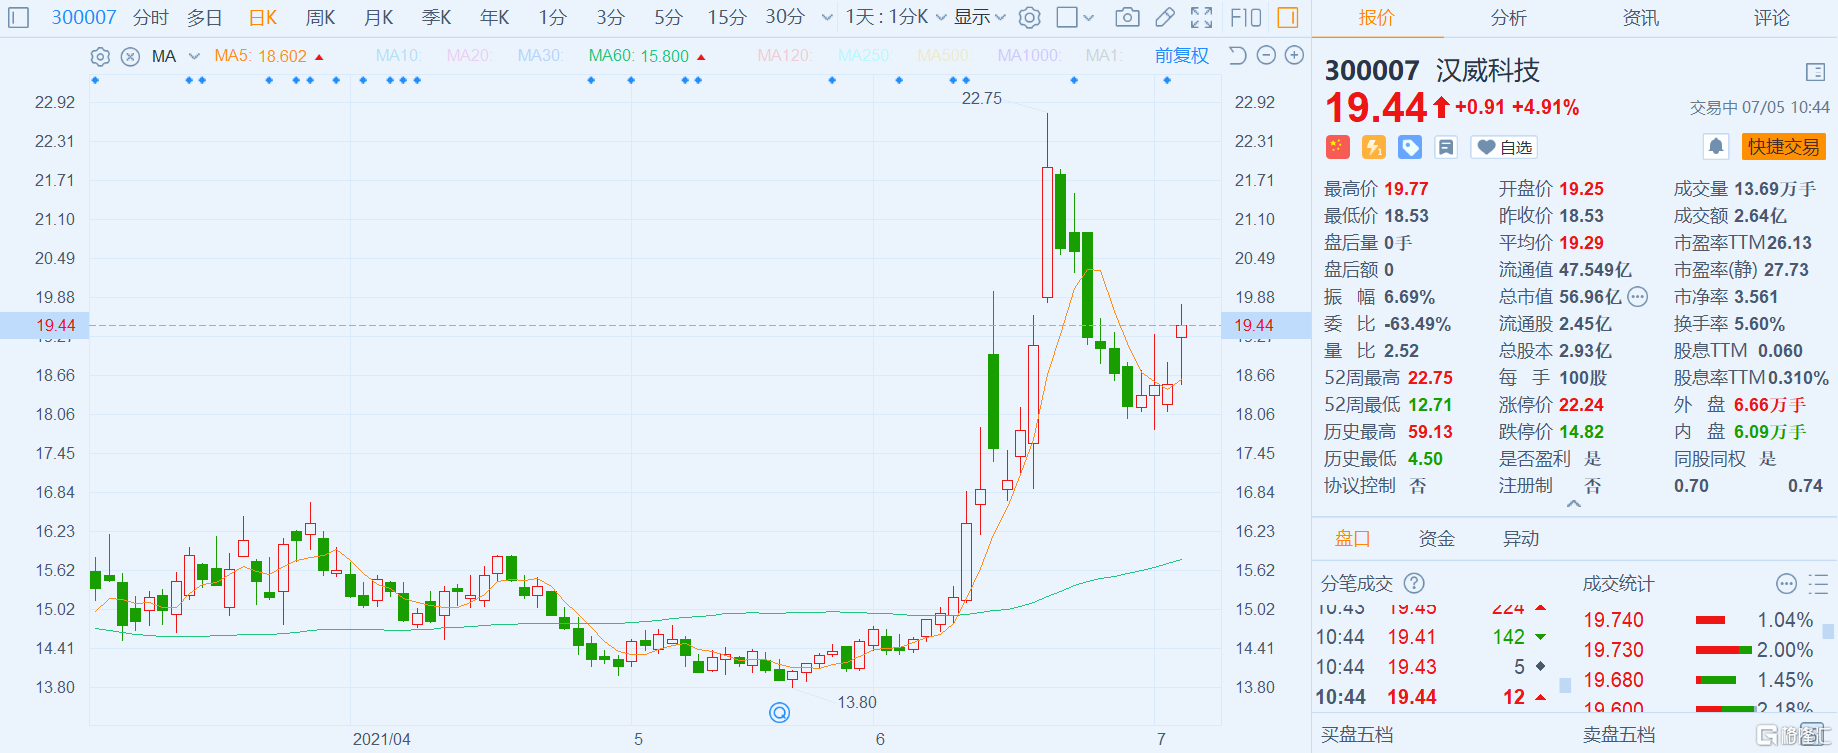
Task: Expand more minute periods after 30分
Action: pos(826,17)
